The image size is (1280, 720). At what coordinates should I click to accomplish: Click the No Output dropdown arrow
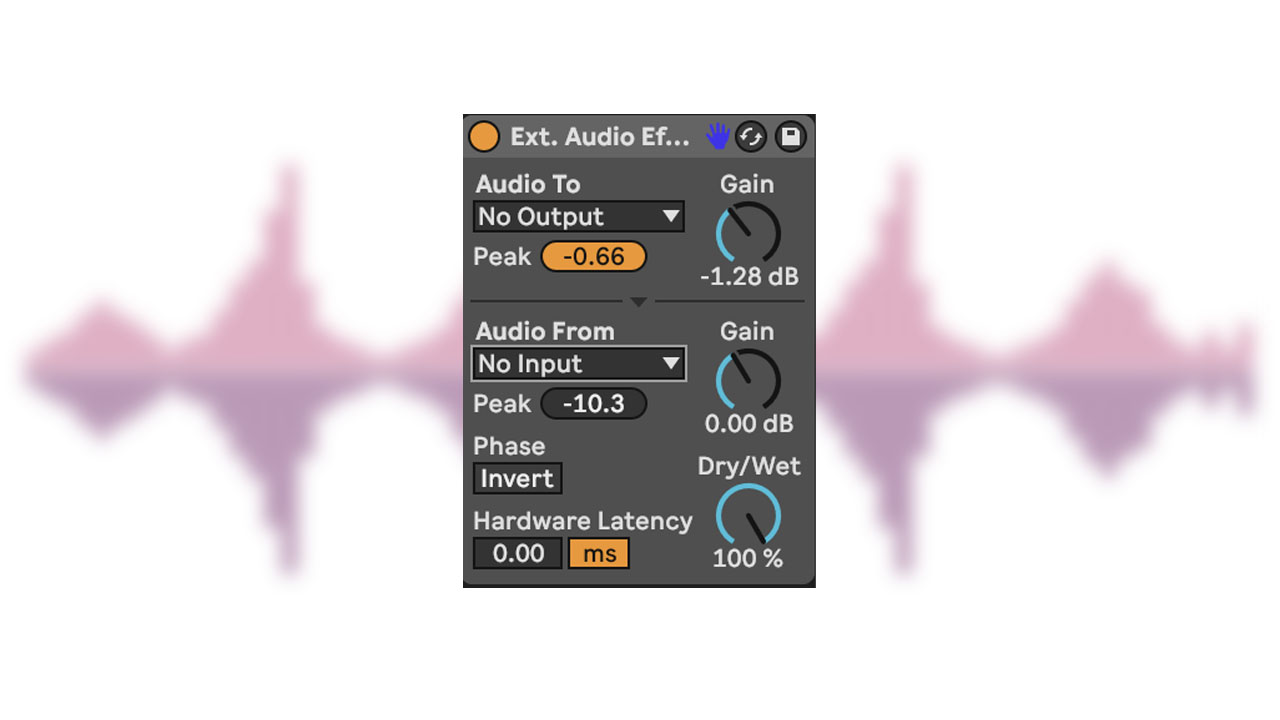point(670,216)
